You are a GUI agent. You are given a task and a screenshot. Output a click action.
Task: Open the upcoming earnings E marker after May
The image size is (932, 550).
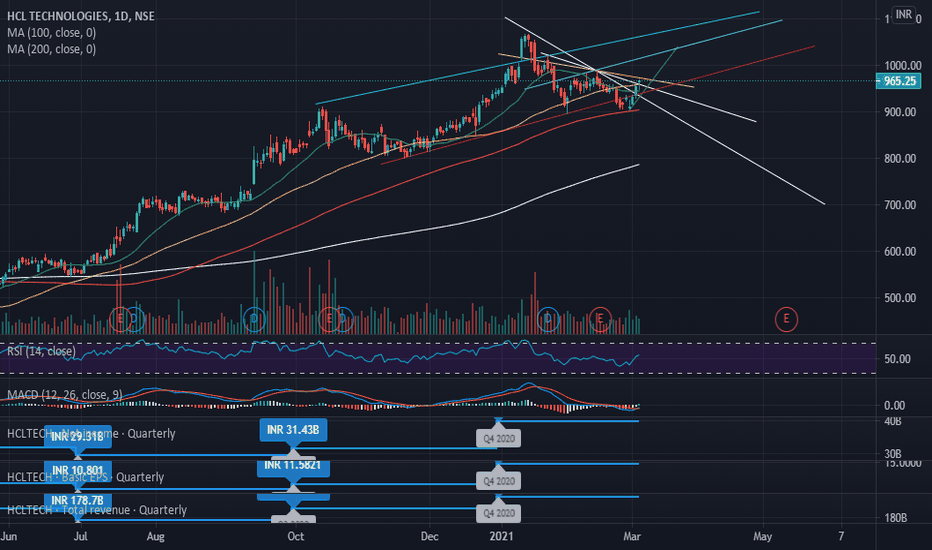click(x=786, y=319)
